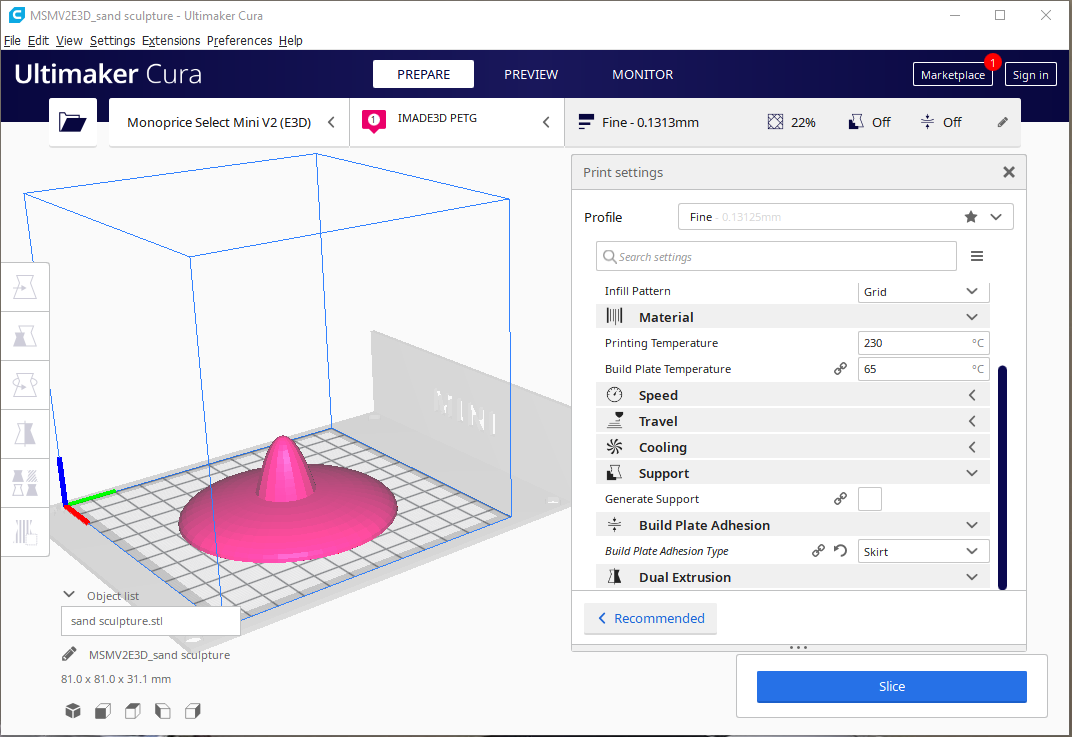This screenshot has width=1072, height=737.
Task: Click the settings visibility hamburger menu
Action: (977, 256)
